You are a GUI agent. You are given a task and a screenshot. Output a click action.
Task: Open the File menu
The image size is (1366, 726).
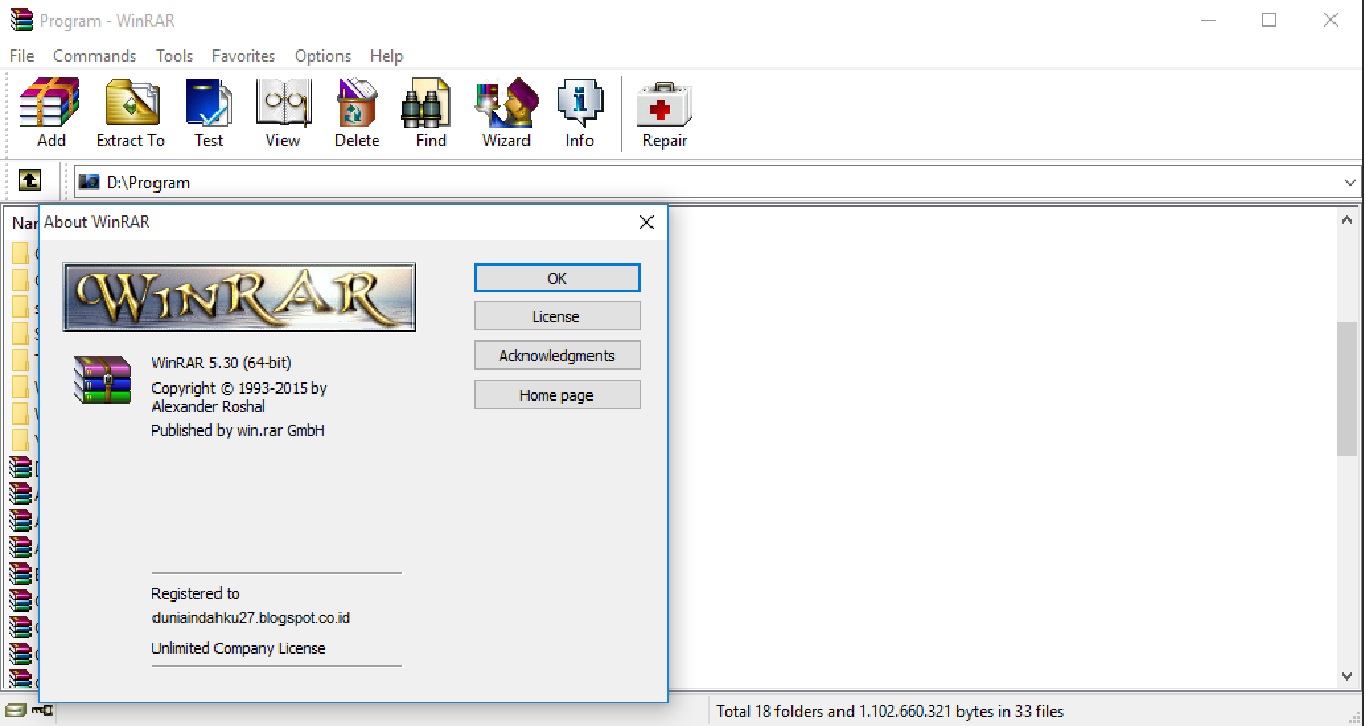click(x=22, y=56)
